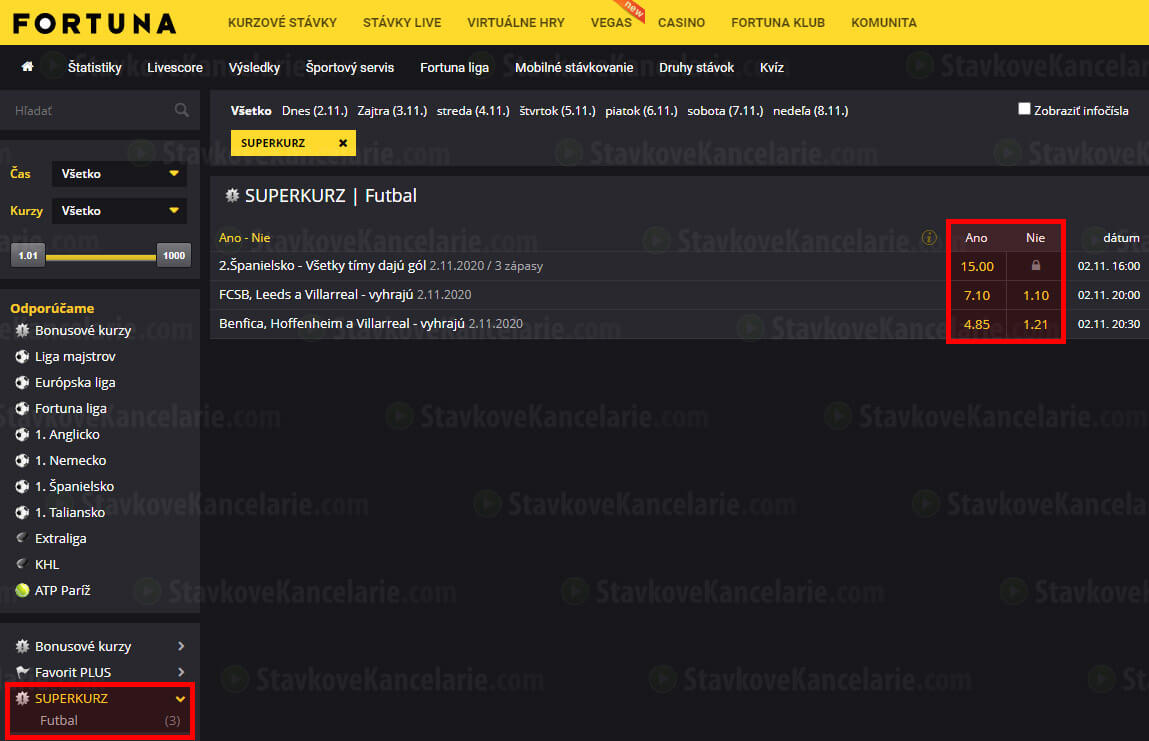Click the Extraliga hockey icon
The height and width of the screenshot is (741, 1149).
(x=22, y=538)
